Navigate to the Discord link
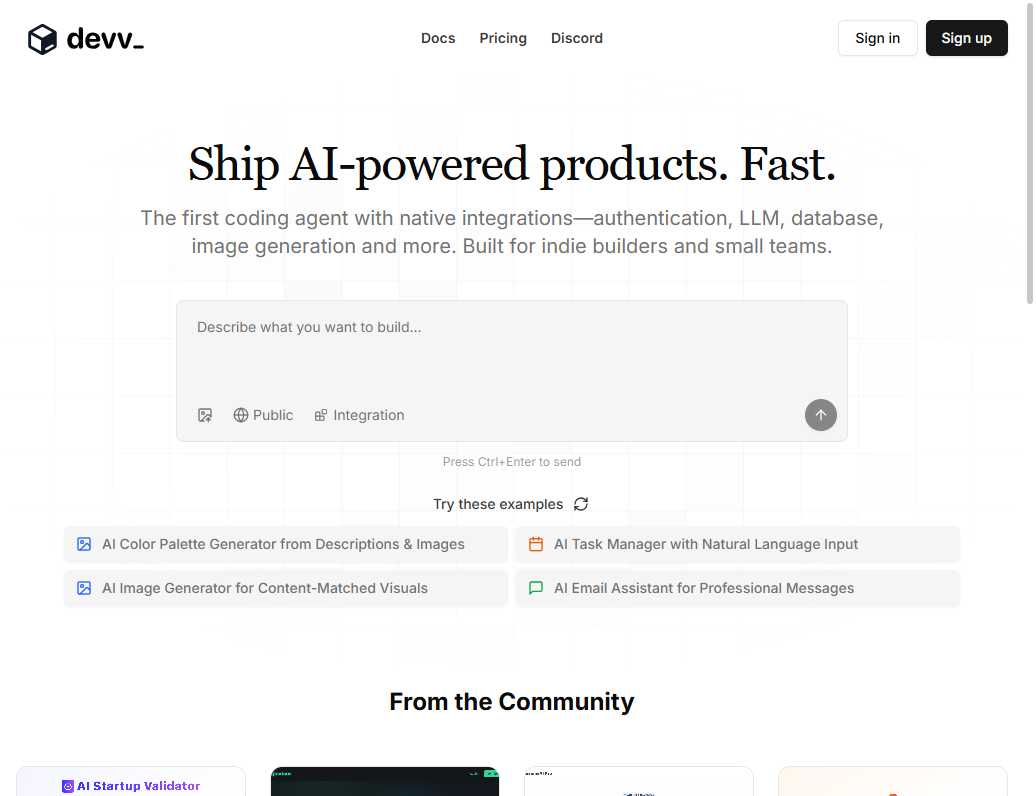Viewport: 1036px width, 796px height. (577, 38)
